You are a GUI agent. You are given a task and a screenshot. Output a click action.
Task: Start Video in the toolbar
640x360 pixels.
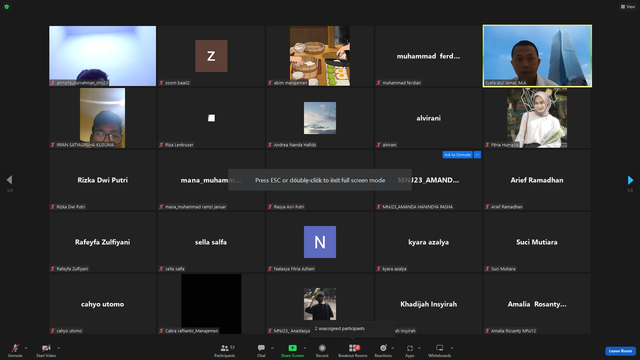tap(46, 350)
